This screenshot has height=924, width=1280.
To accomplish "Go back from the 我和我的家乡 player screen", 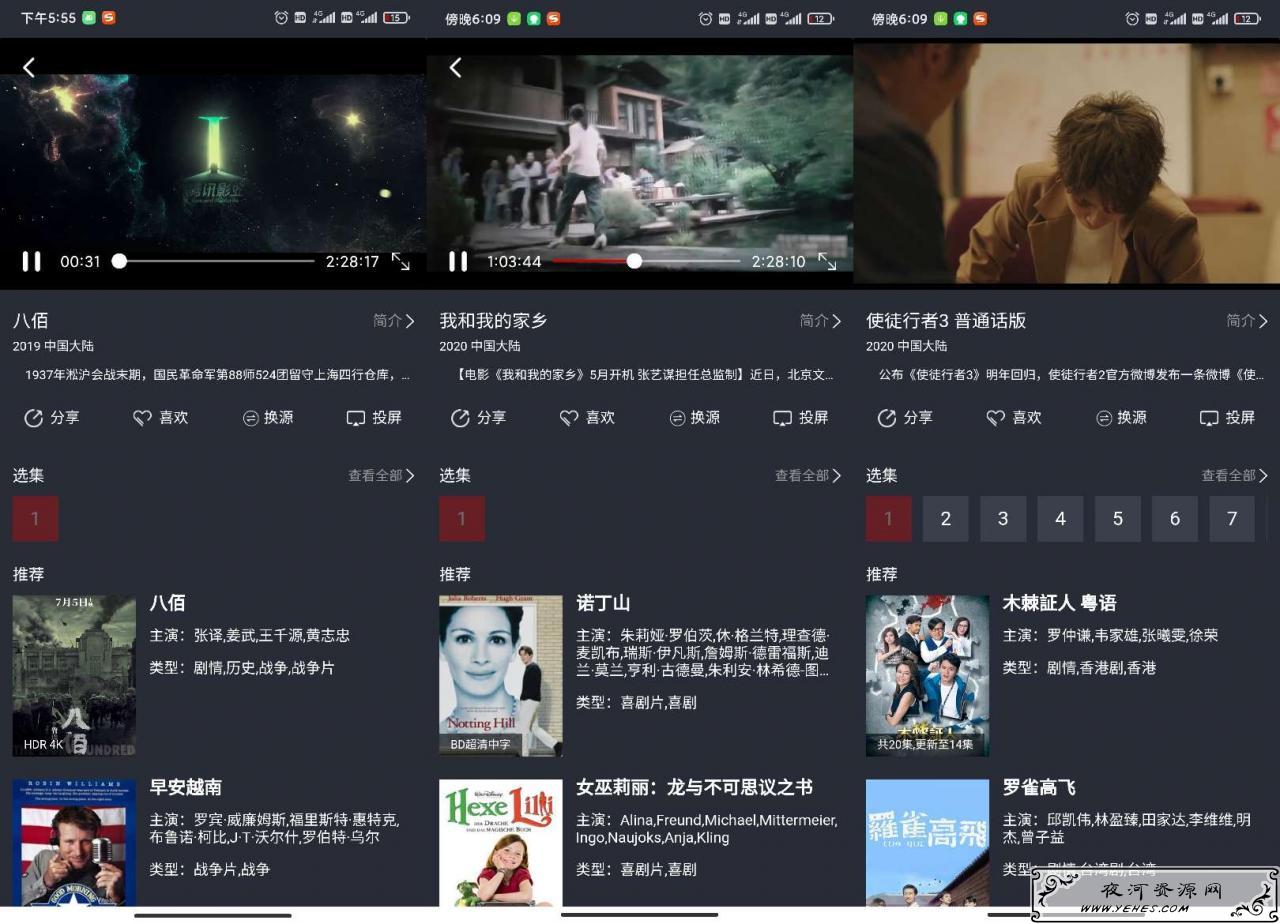I will point(456,67).
